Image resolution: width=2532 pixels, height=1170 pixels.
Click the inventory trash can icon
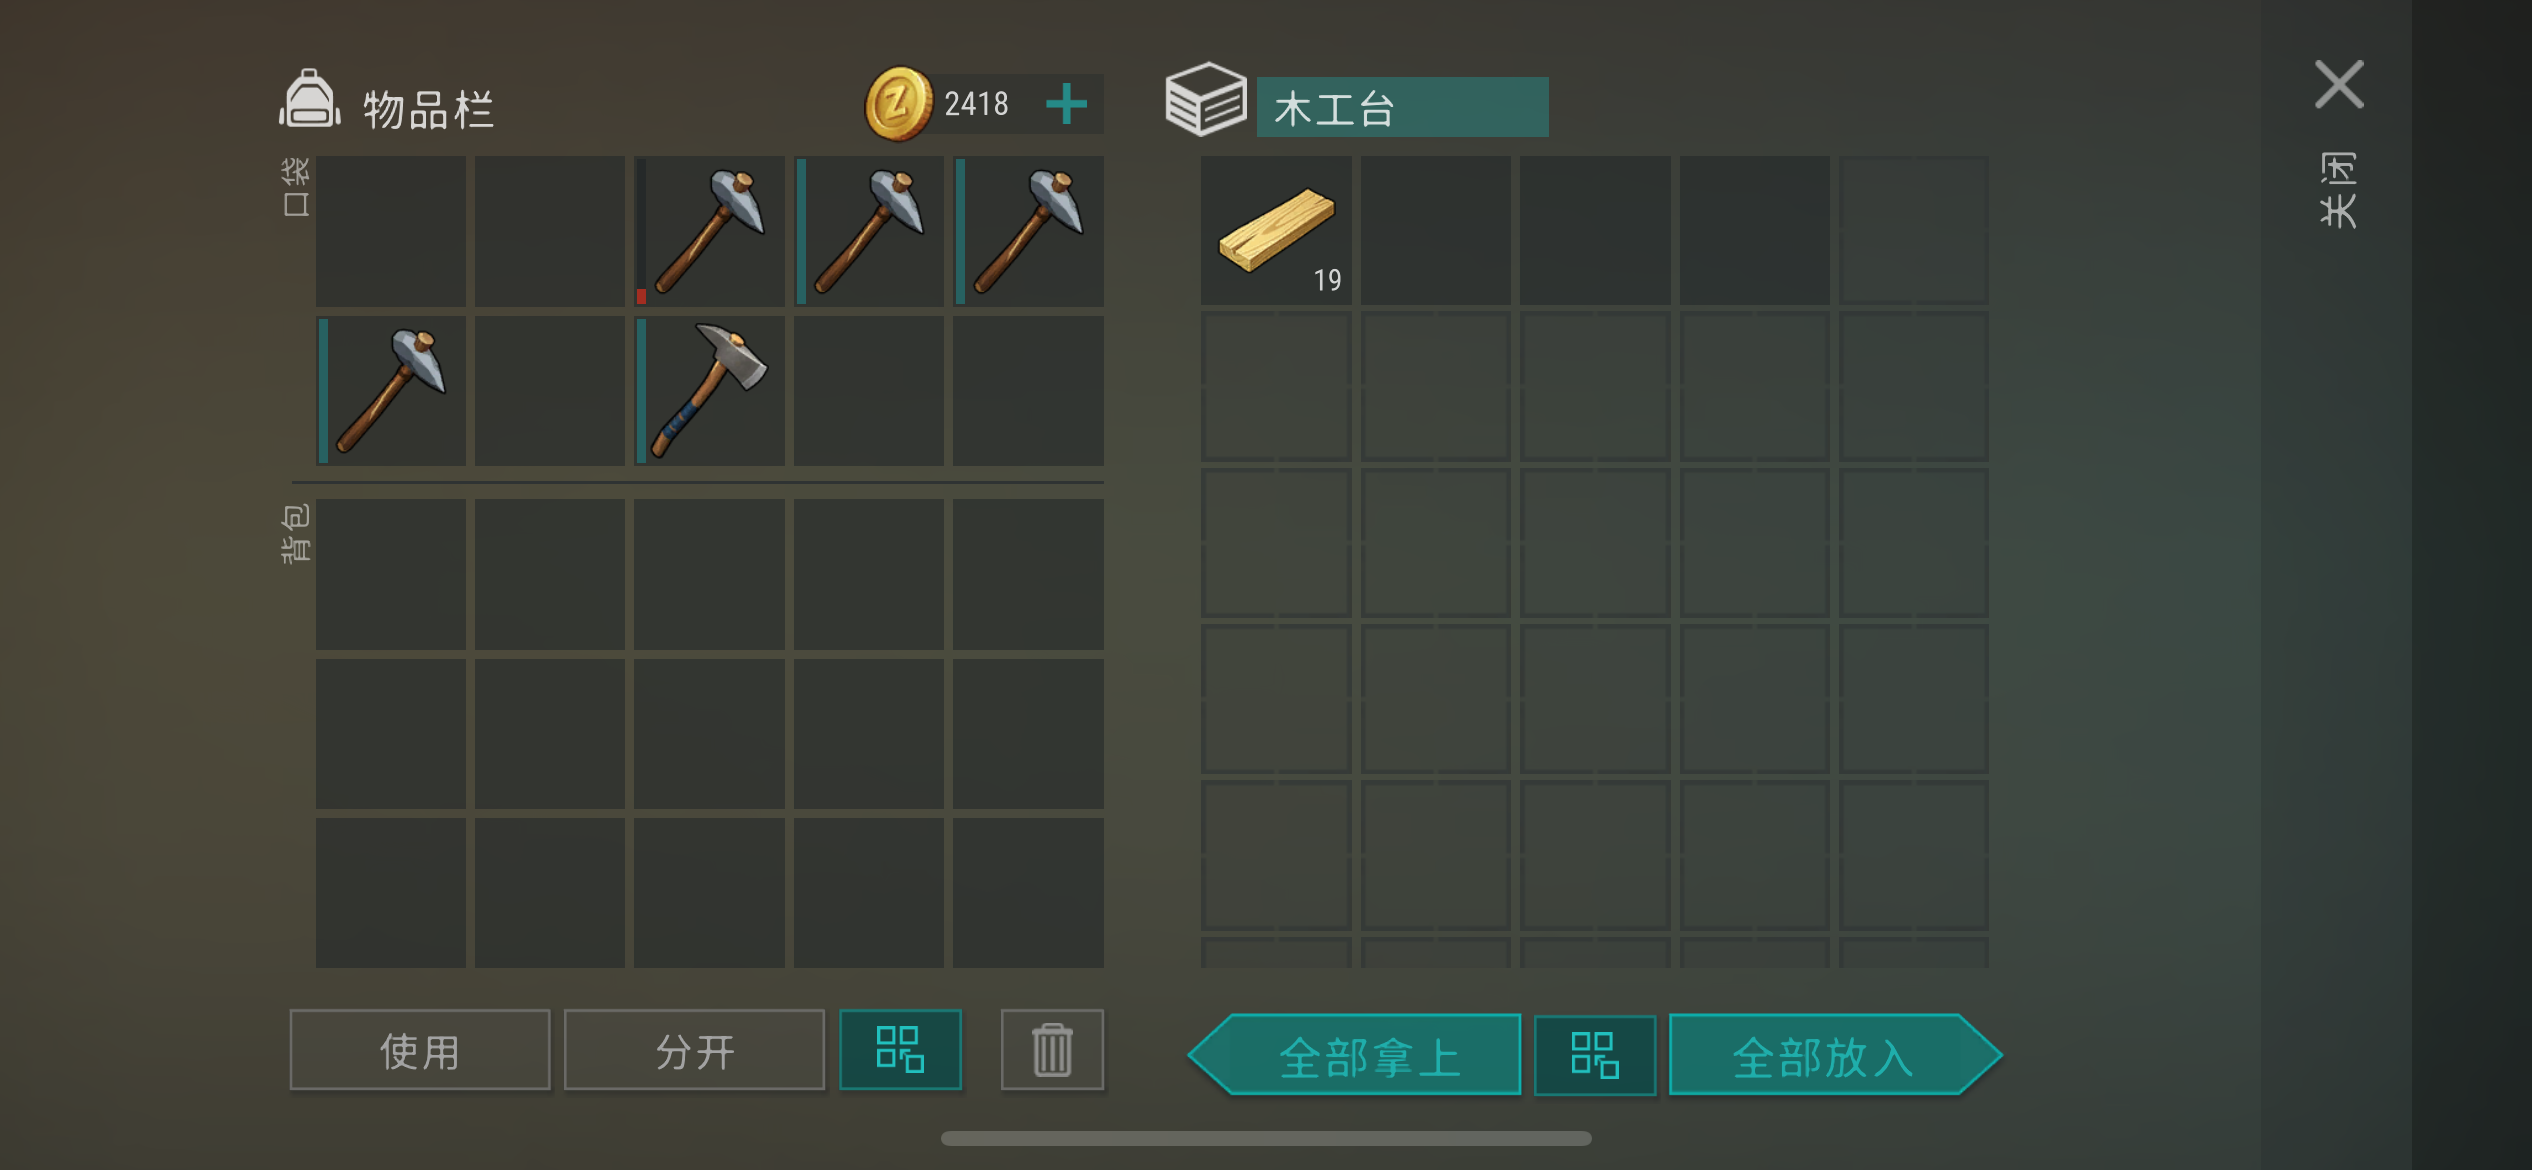(x=1052, y=1050)
